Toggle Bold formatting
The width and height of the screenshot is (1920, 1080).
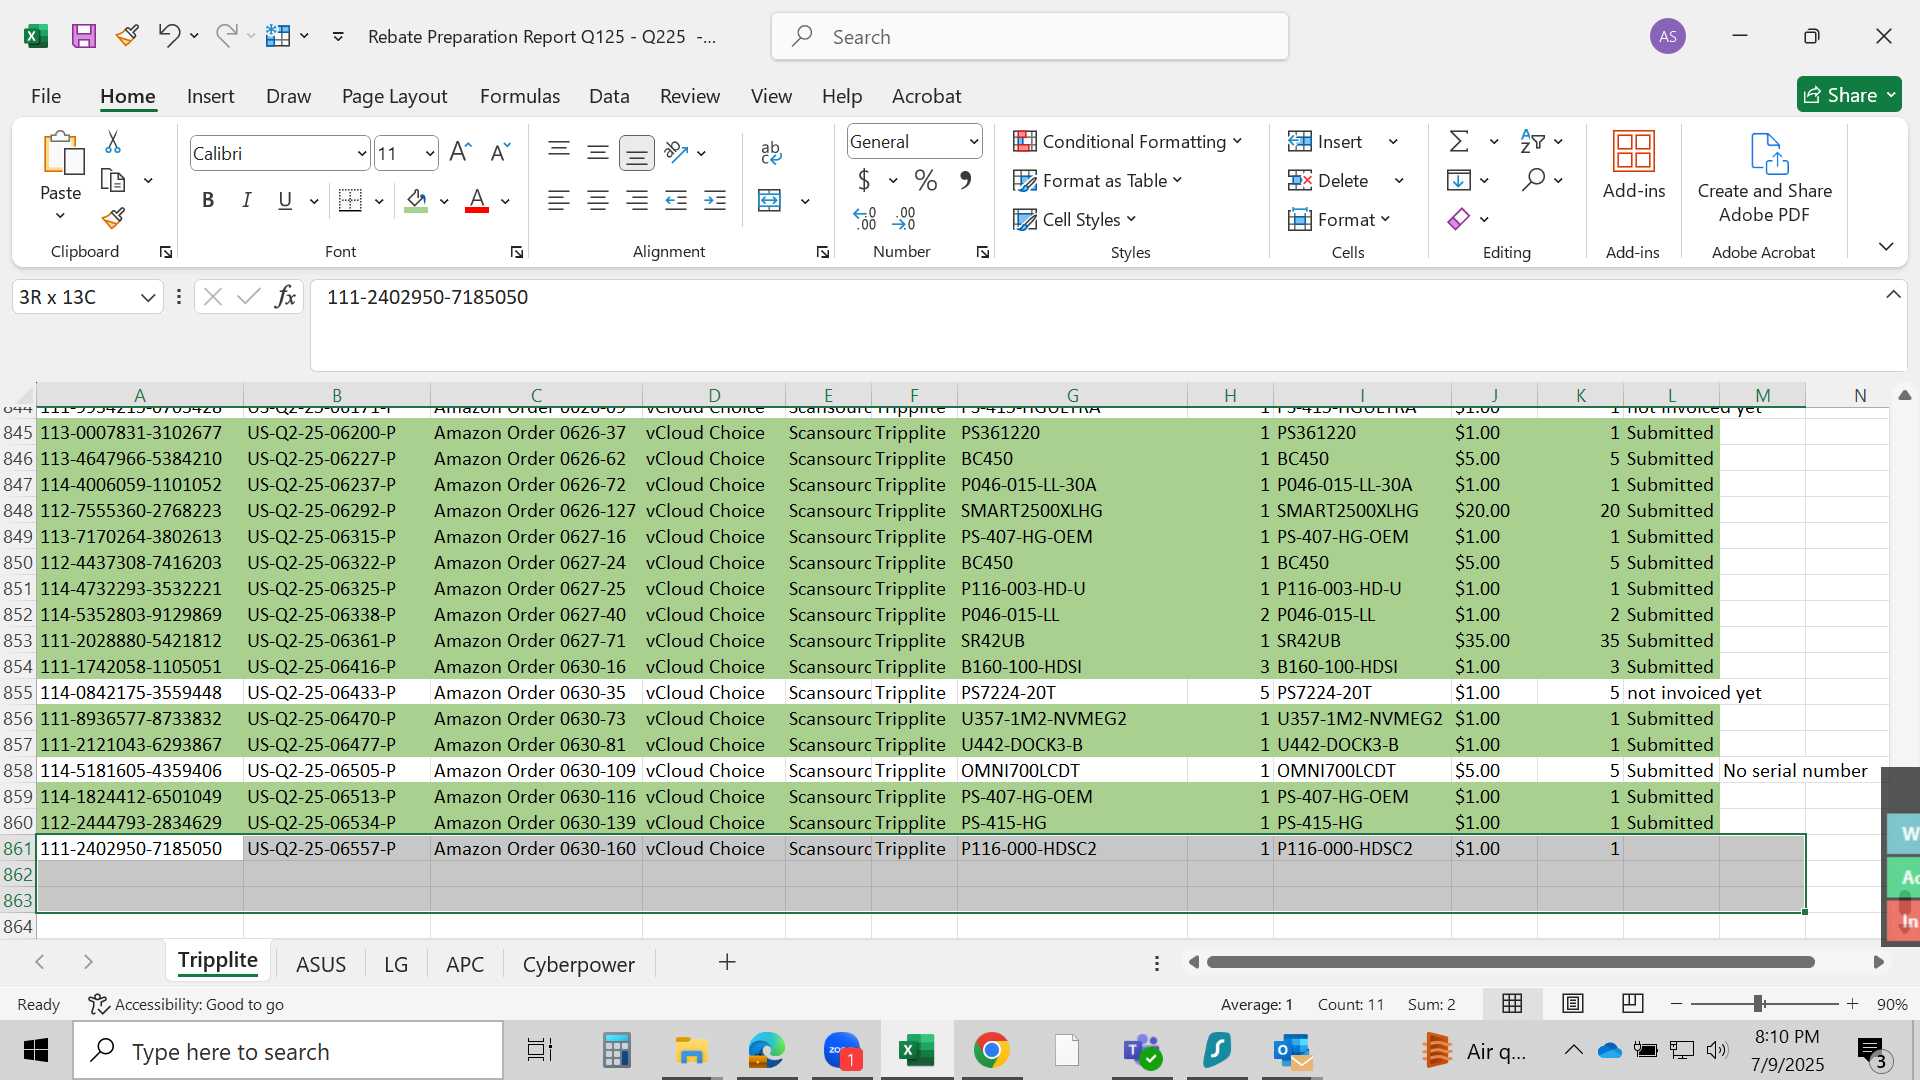[208, 201]
